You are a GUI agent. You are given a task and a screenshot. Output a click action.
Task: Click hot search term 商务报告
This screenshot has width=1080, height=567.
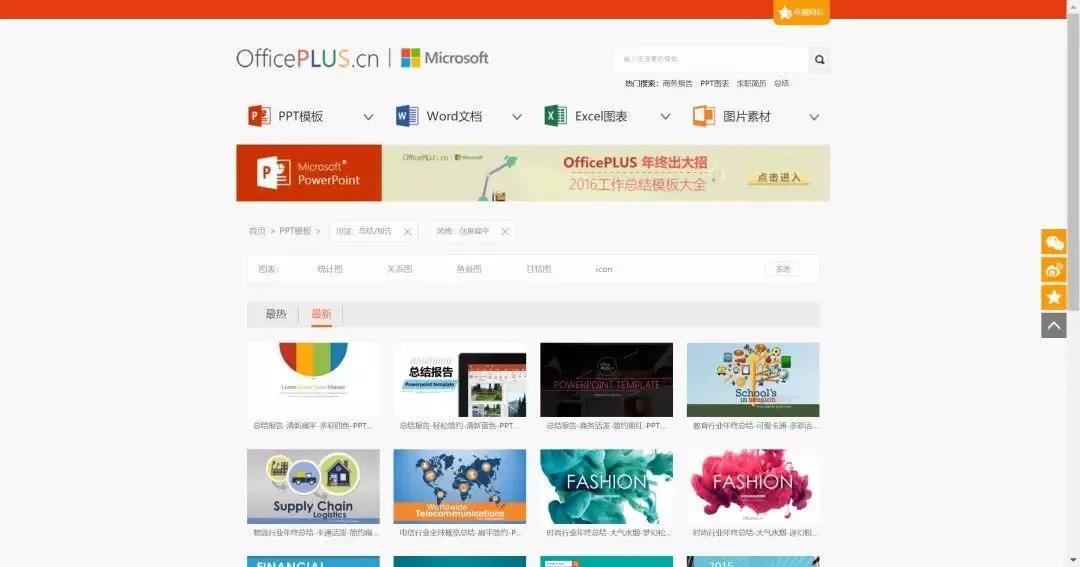pos(677,83)
